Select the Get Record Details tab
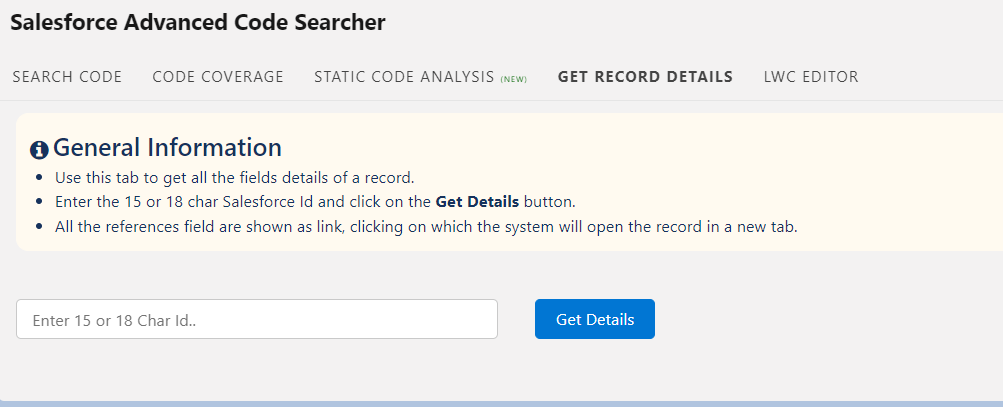The width and height of the screenshot is (1003, 407). click(x=645, y=77)
